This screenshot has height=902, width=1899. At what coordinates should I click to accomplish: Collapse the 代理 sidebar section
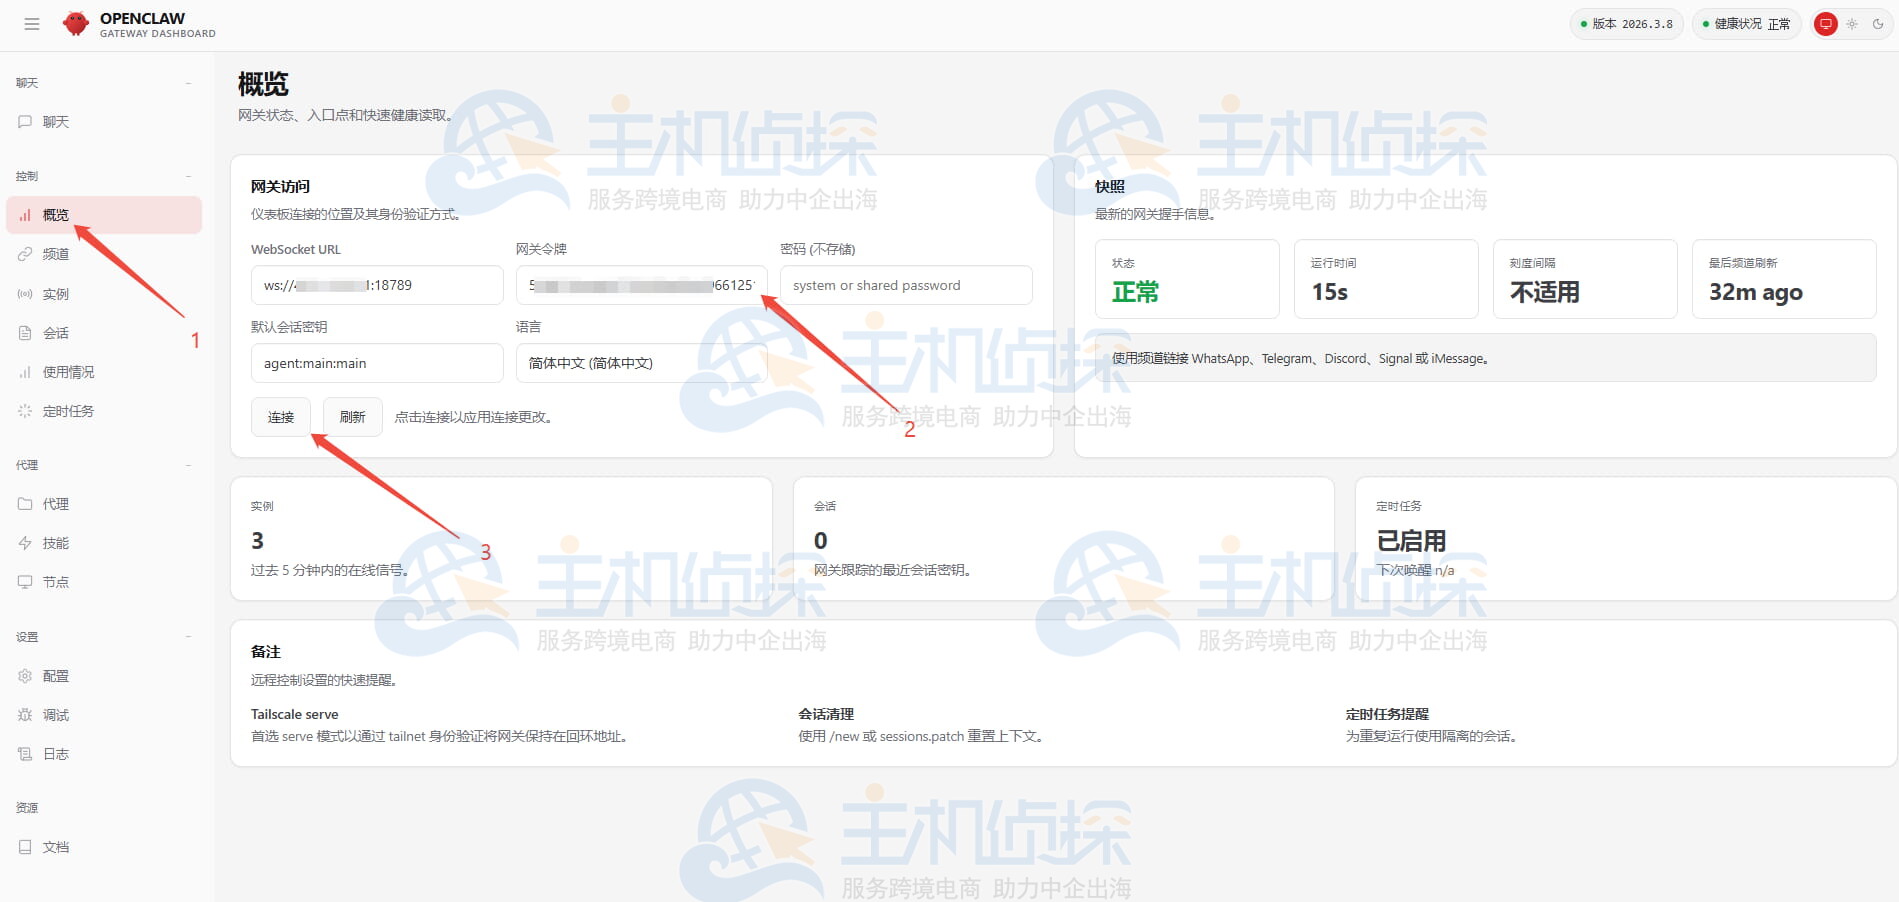pos(188,464)
